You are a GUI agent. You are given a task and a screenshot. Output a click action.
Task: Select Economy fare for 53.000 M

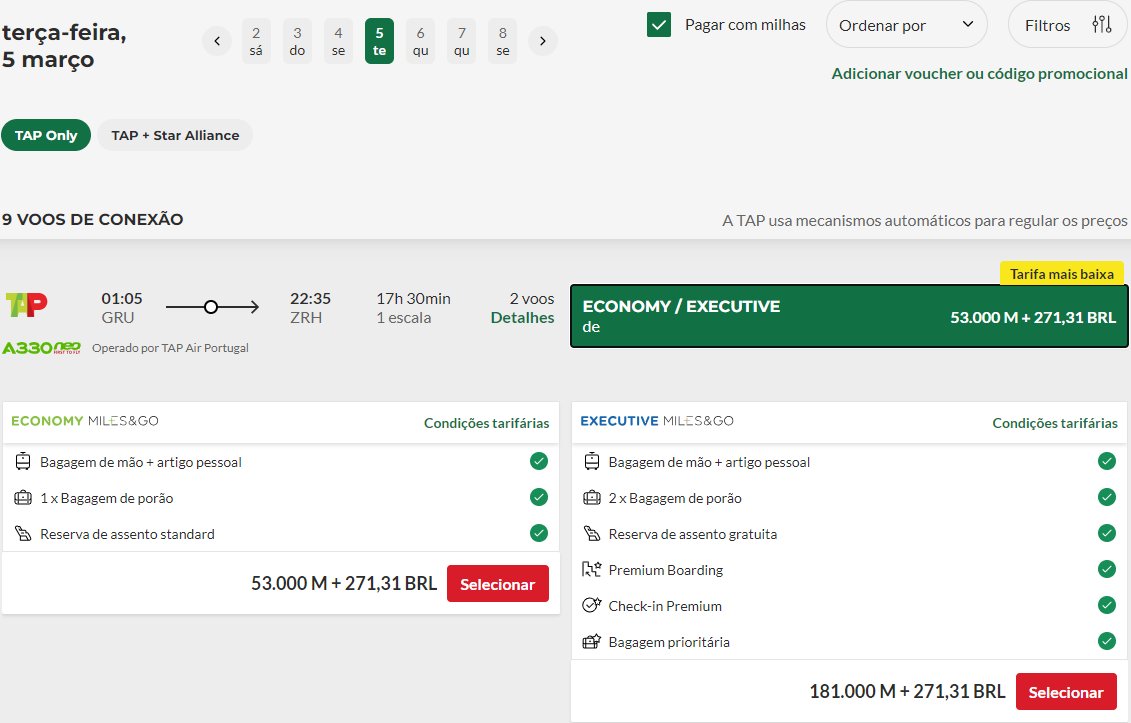pos(498,584)
